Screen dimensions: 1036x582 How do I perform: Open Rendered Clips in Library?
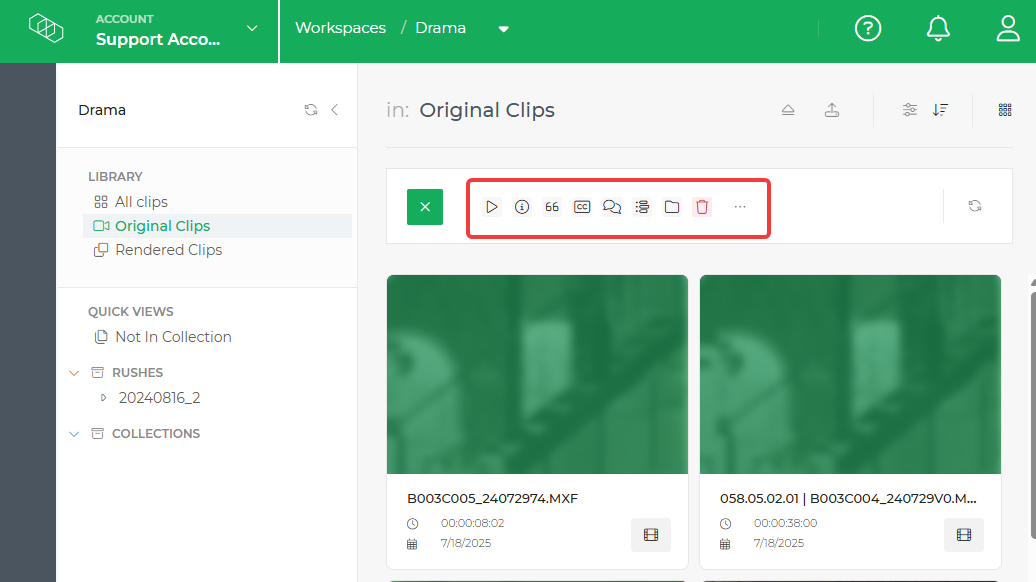coord(158,250)
